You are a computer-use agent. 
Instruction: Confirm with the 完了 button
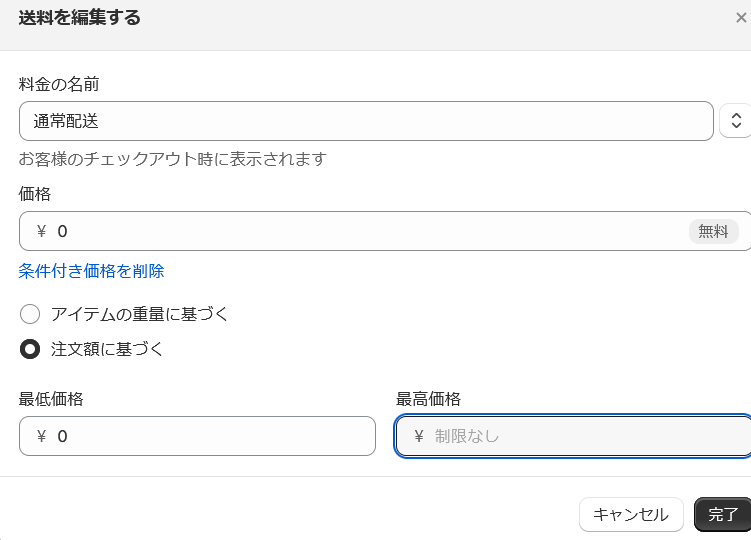pyautogui.click(x=722, y=515)
